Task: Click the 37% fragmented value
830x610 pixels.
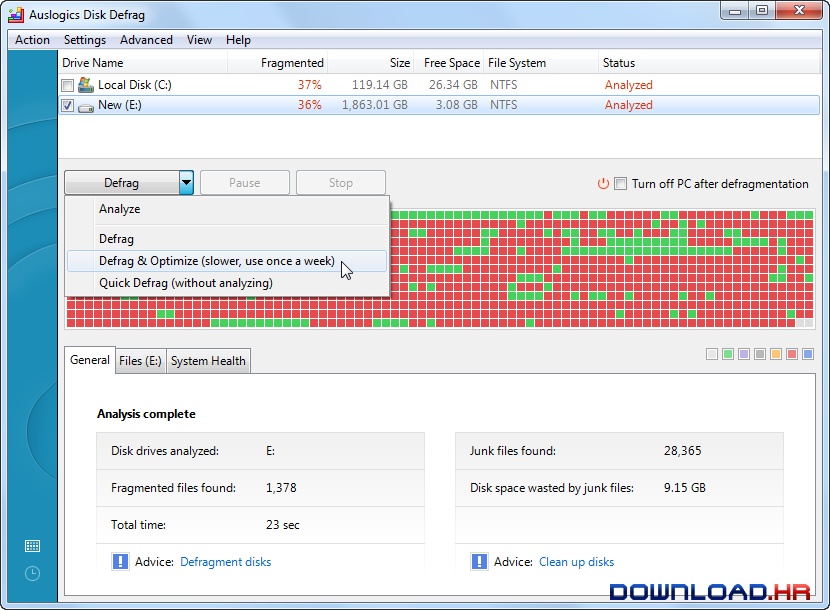Action: 309,85
